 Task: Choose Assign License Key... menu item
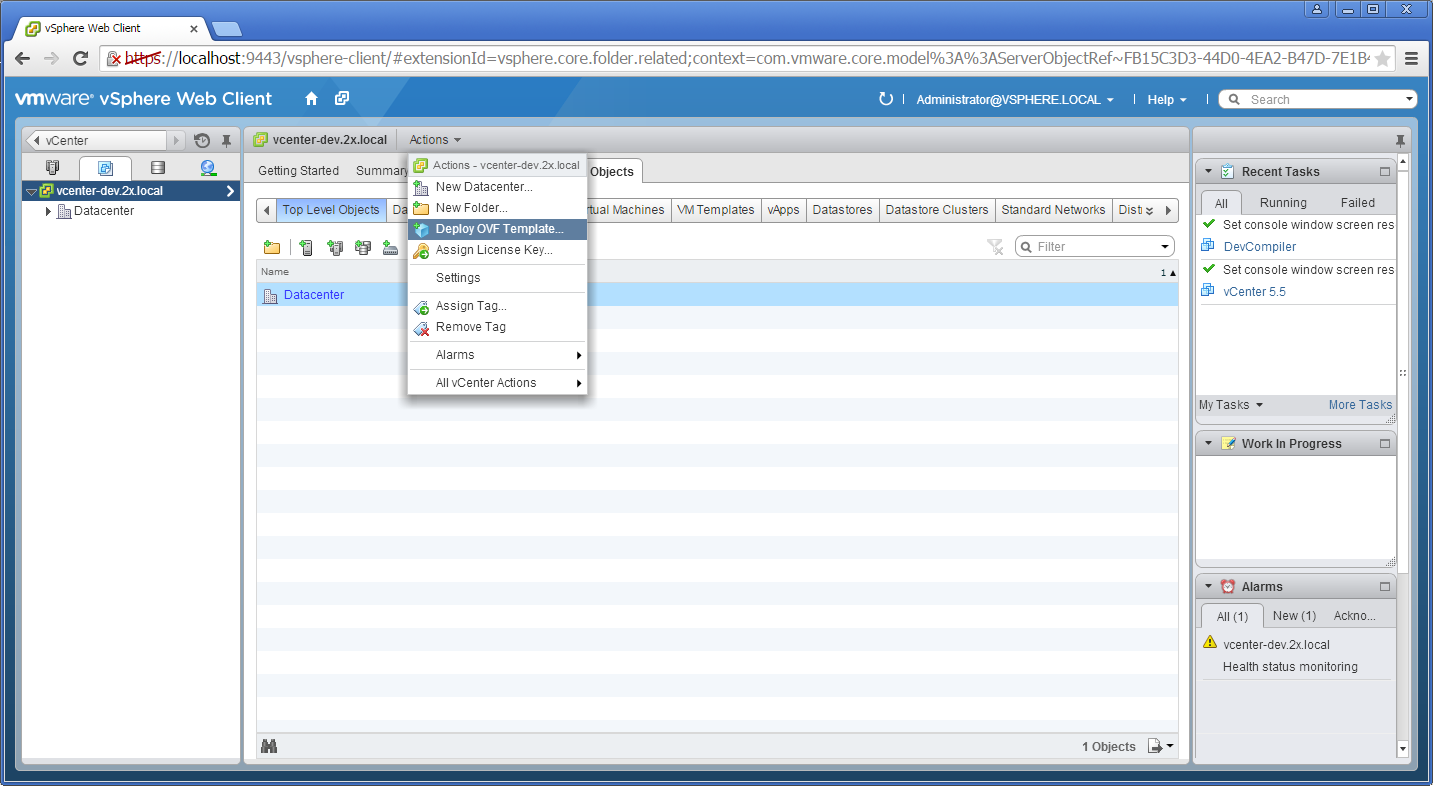[x=497, y=250]
